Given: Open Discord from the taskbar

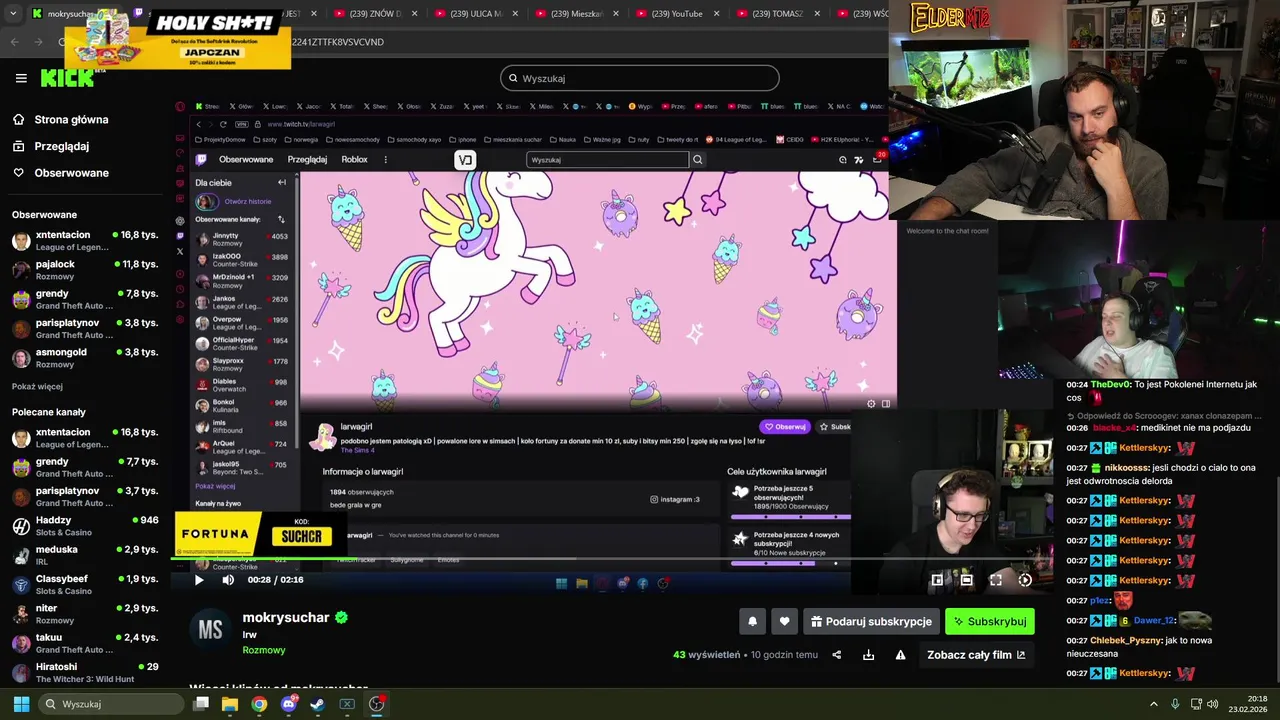Looking at the screenshot, I should coord(289,704).
